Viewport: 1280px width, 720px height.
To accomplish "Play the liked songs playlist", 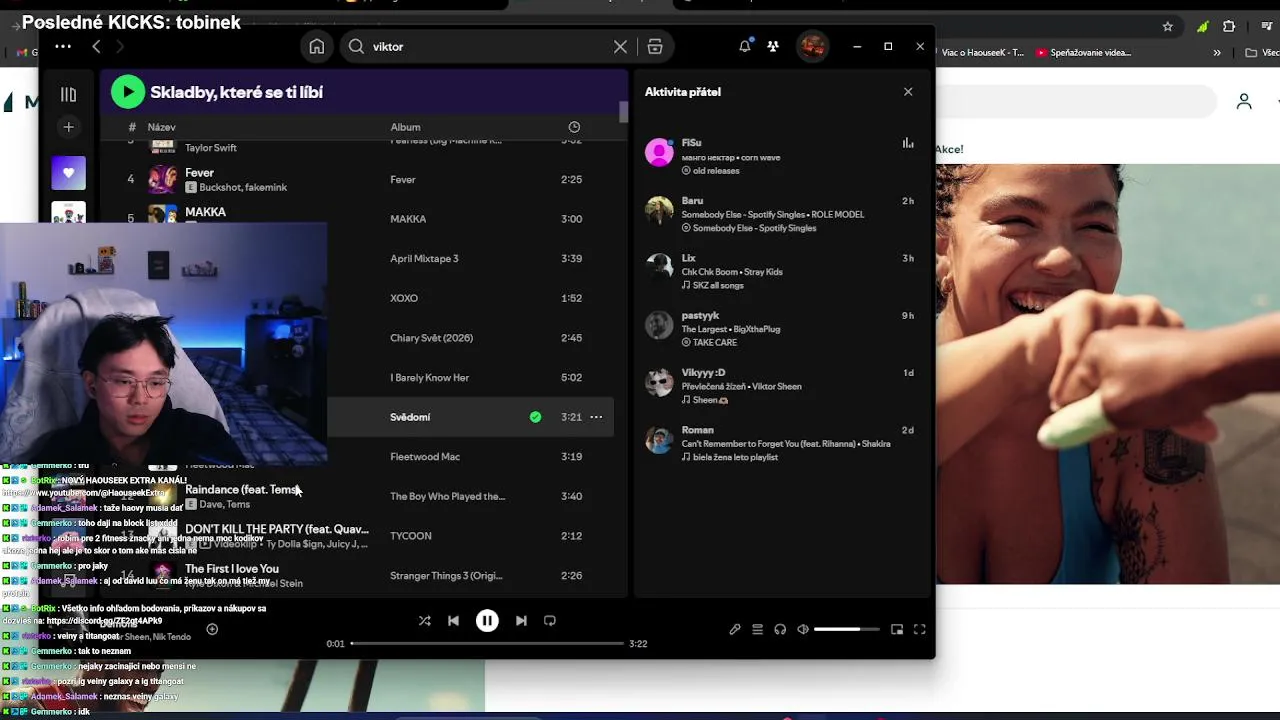I will click(127, 92).
